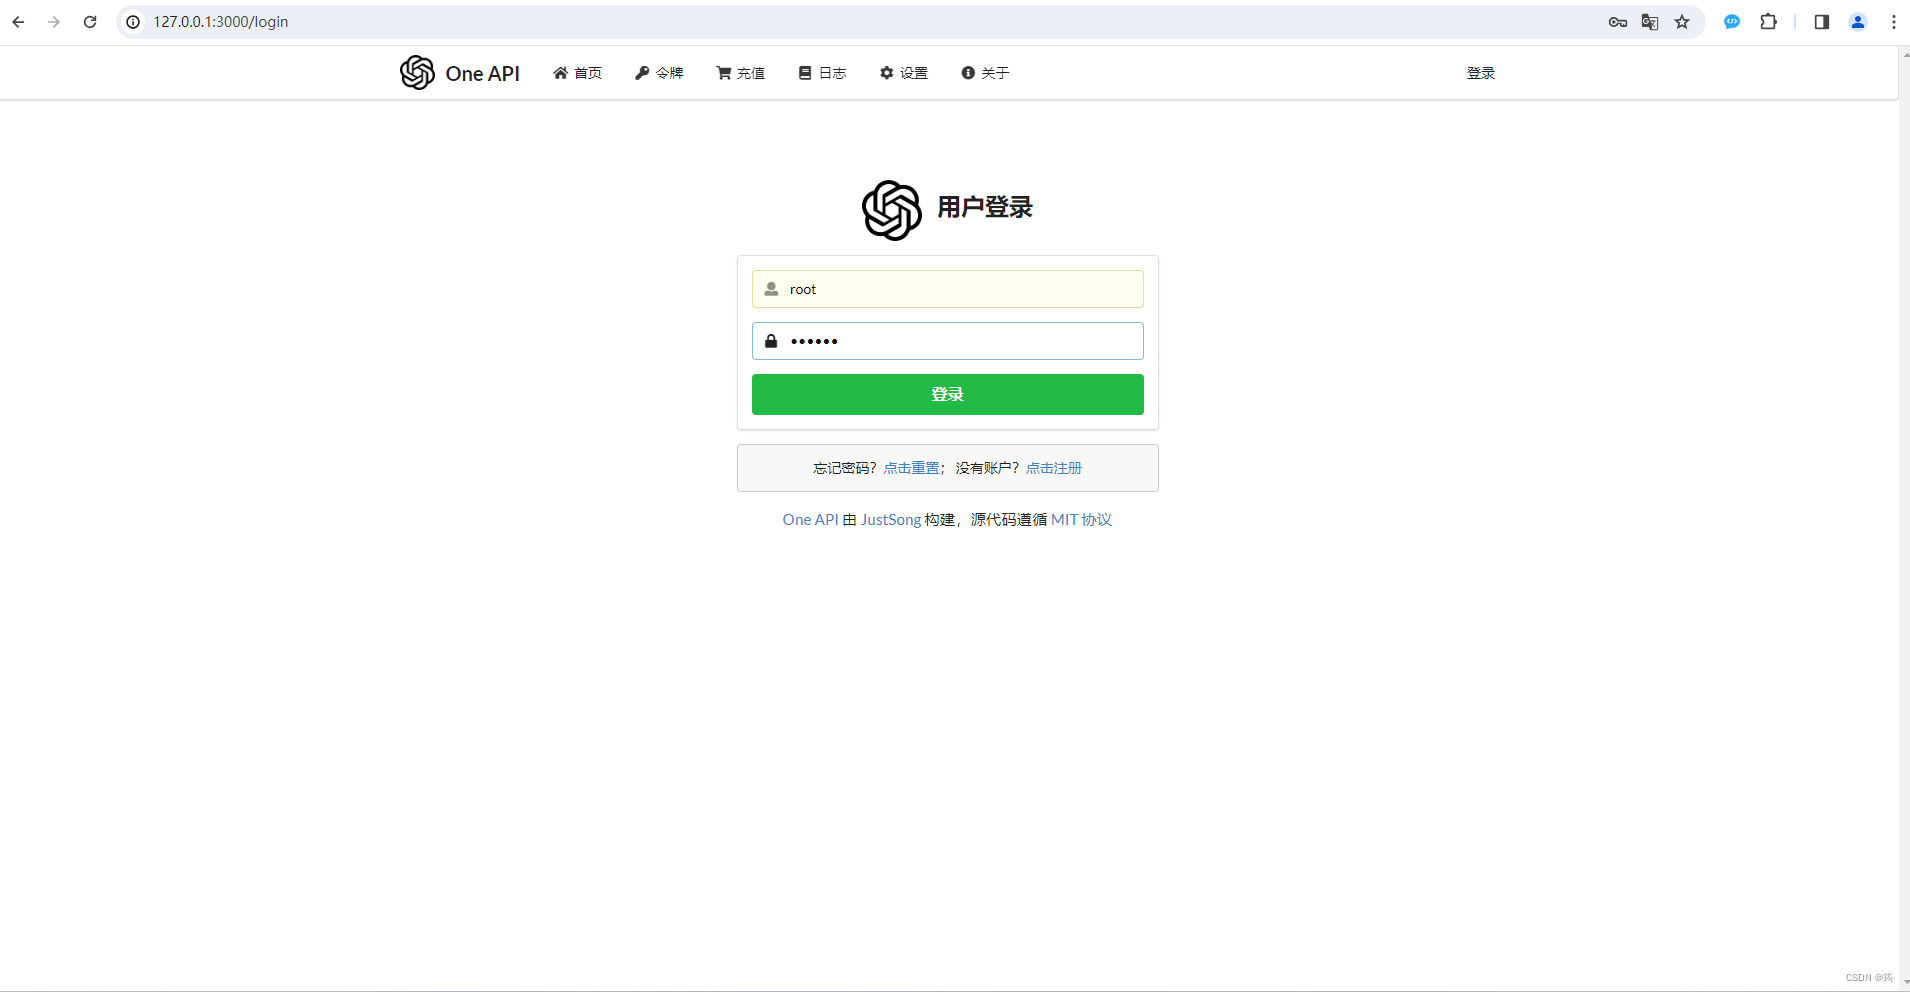Click the blue chat extension icon
Viewport: 1910px width, 992px height.
tap(1732, 22)
